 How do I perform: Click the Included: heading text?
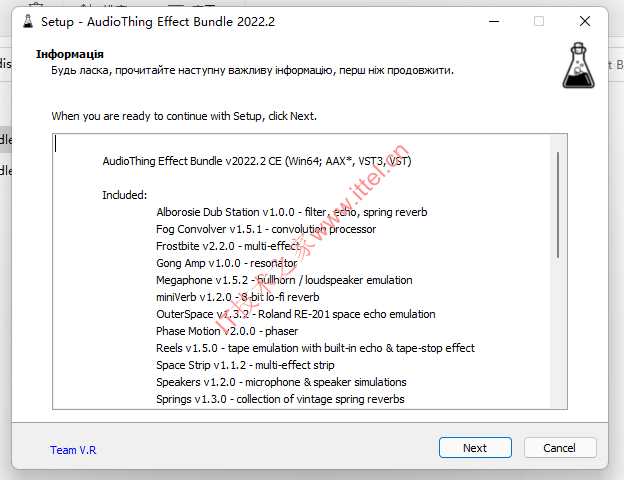click(x=125, y=195)
